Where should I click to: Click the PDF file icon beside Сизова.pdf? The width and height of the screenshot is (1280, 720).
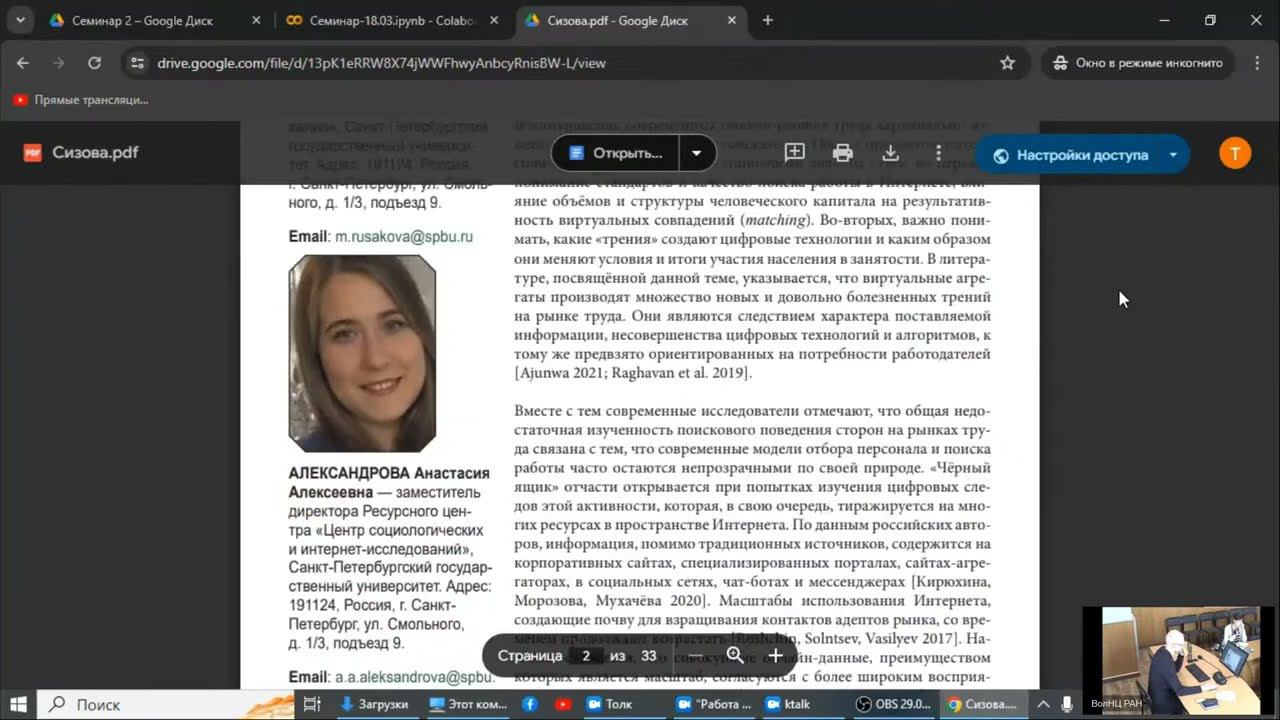pos(33,153)
